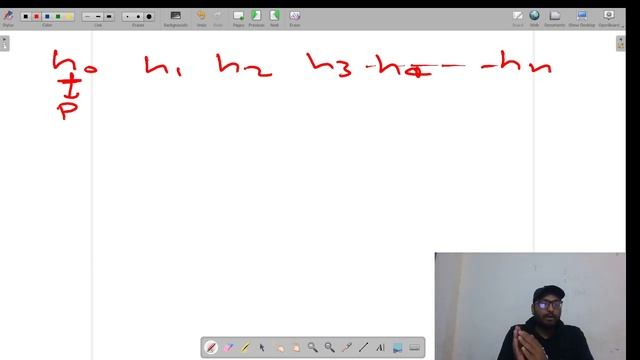Click the Undo button
The image size is (640, 360).
coord(201,18)
